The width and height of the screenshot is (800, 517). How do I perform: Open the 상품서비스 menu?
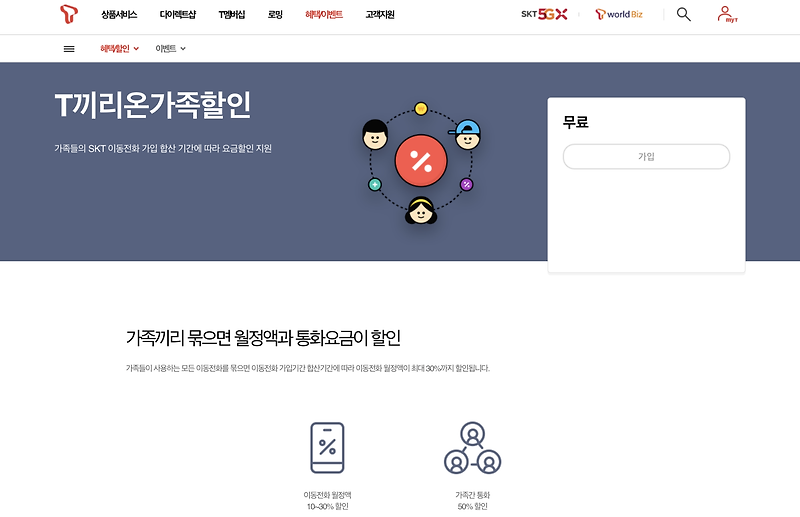click(119, 15)
